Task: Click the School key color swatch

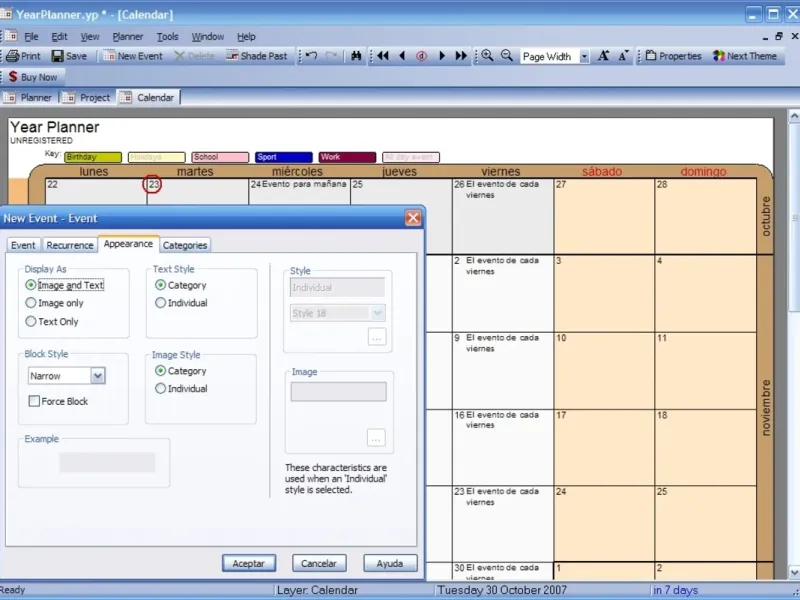Action: 220,157
